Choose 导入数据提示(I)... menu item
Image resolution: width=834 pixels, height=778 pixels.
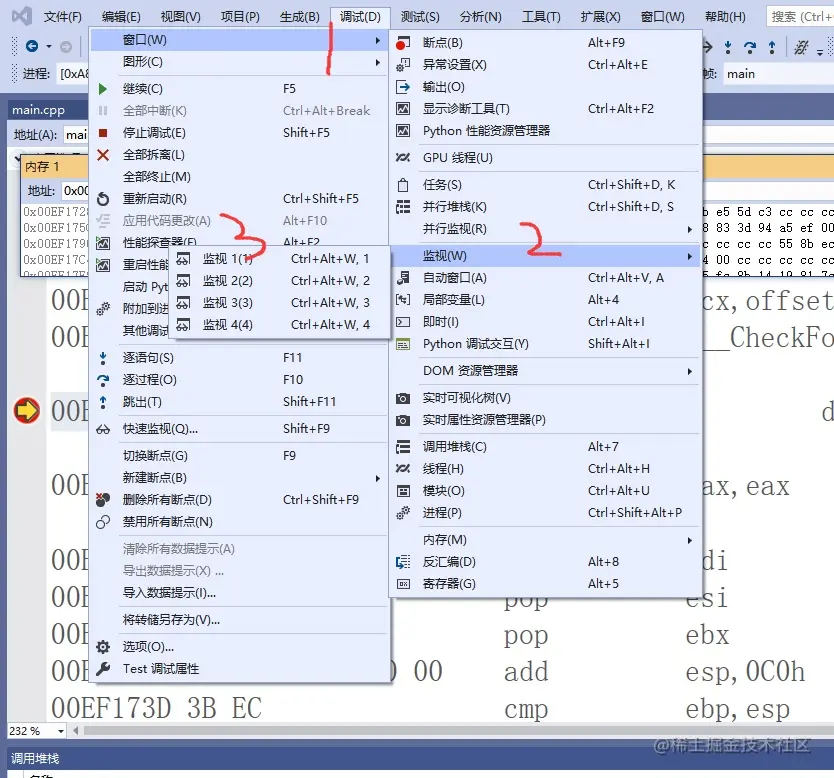coord(238,593)
